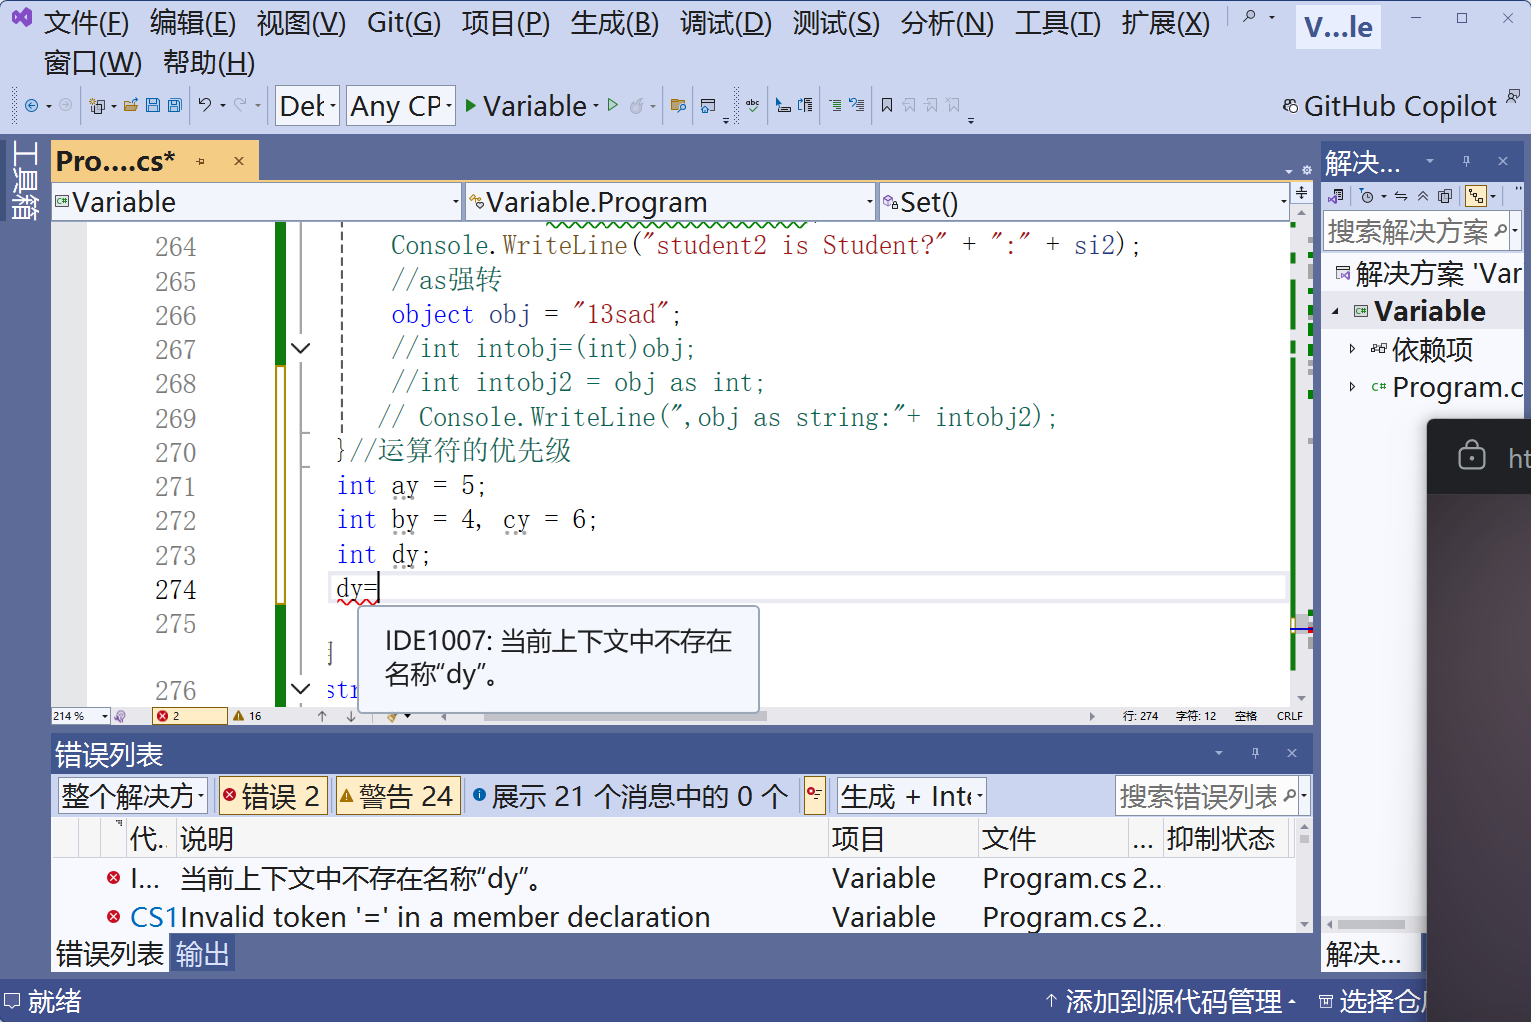Screen dimensions: 1531x1022
Task: Open the Debug menu
Action: 726,23
